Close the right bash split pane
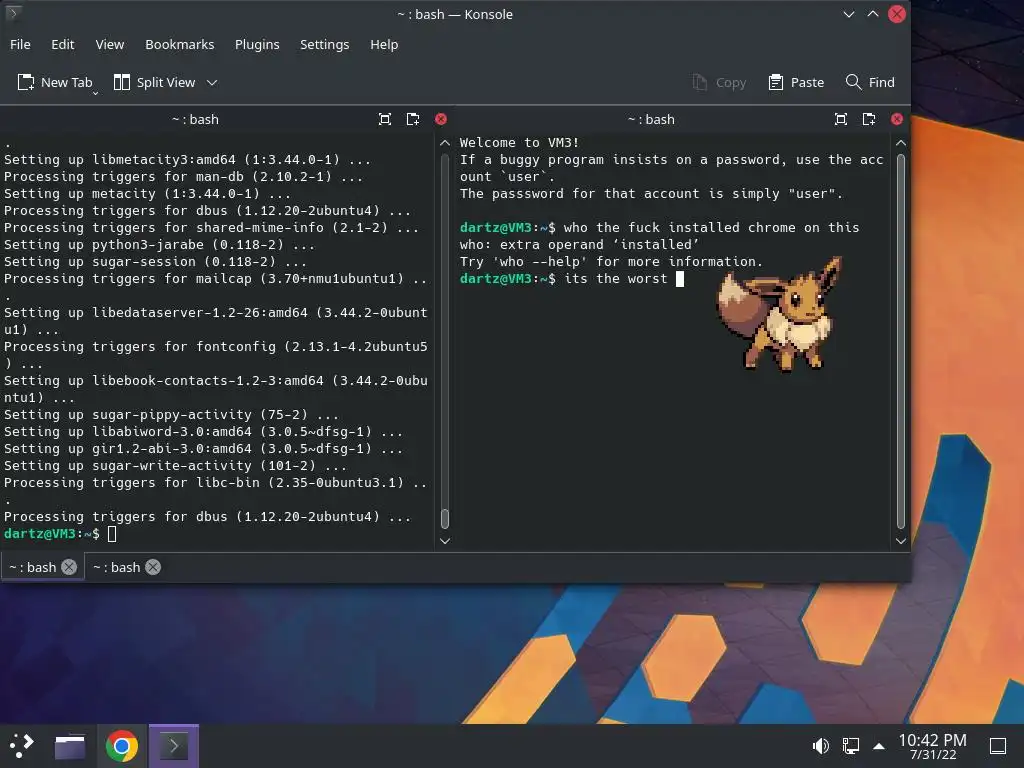Image resolution: width=1024 pixels, height=768 pixels. point(897,119)
